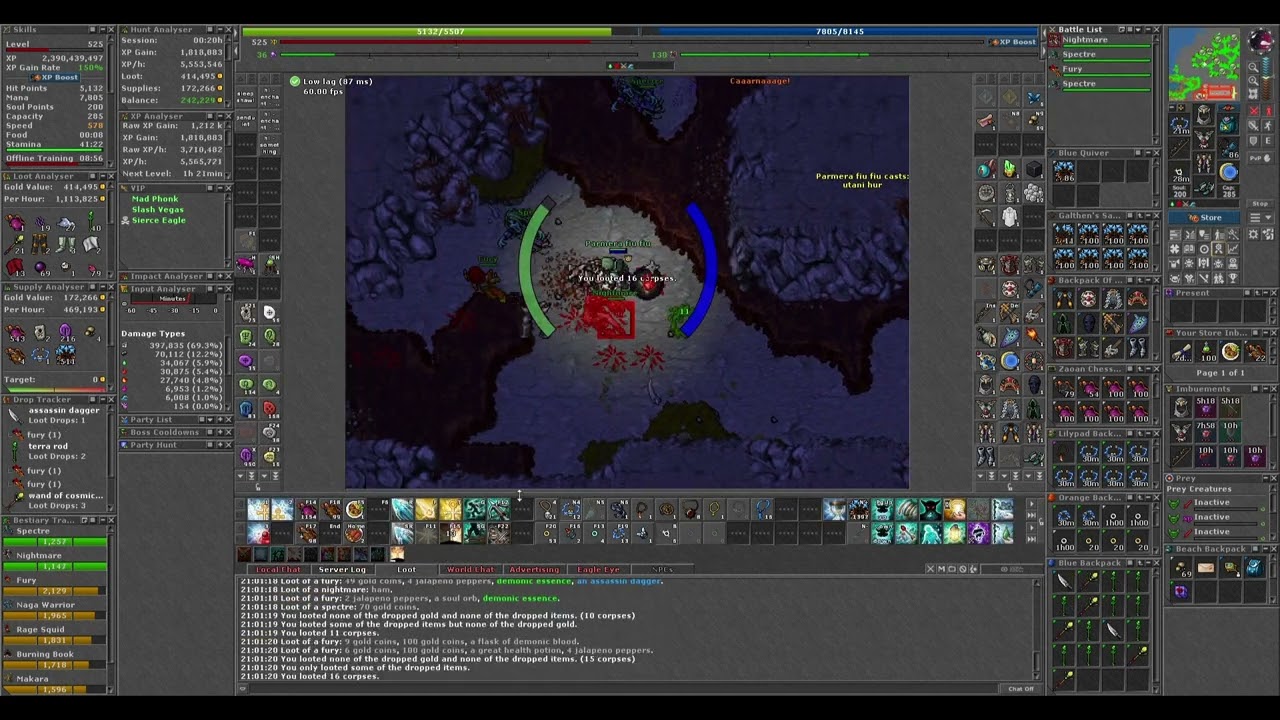Screen dimensions: 1280x720
Task: Toggle the red X combat control icon
Action: (1254, 110)
